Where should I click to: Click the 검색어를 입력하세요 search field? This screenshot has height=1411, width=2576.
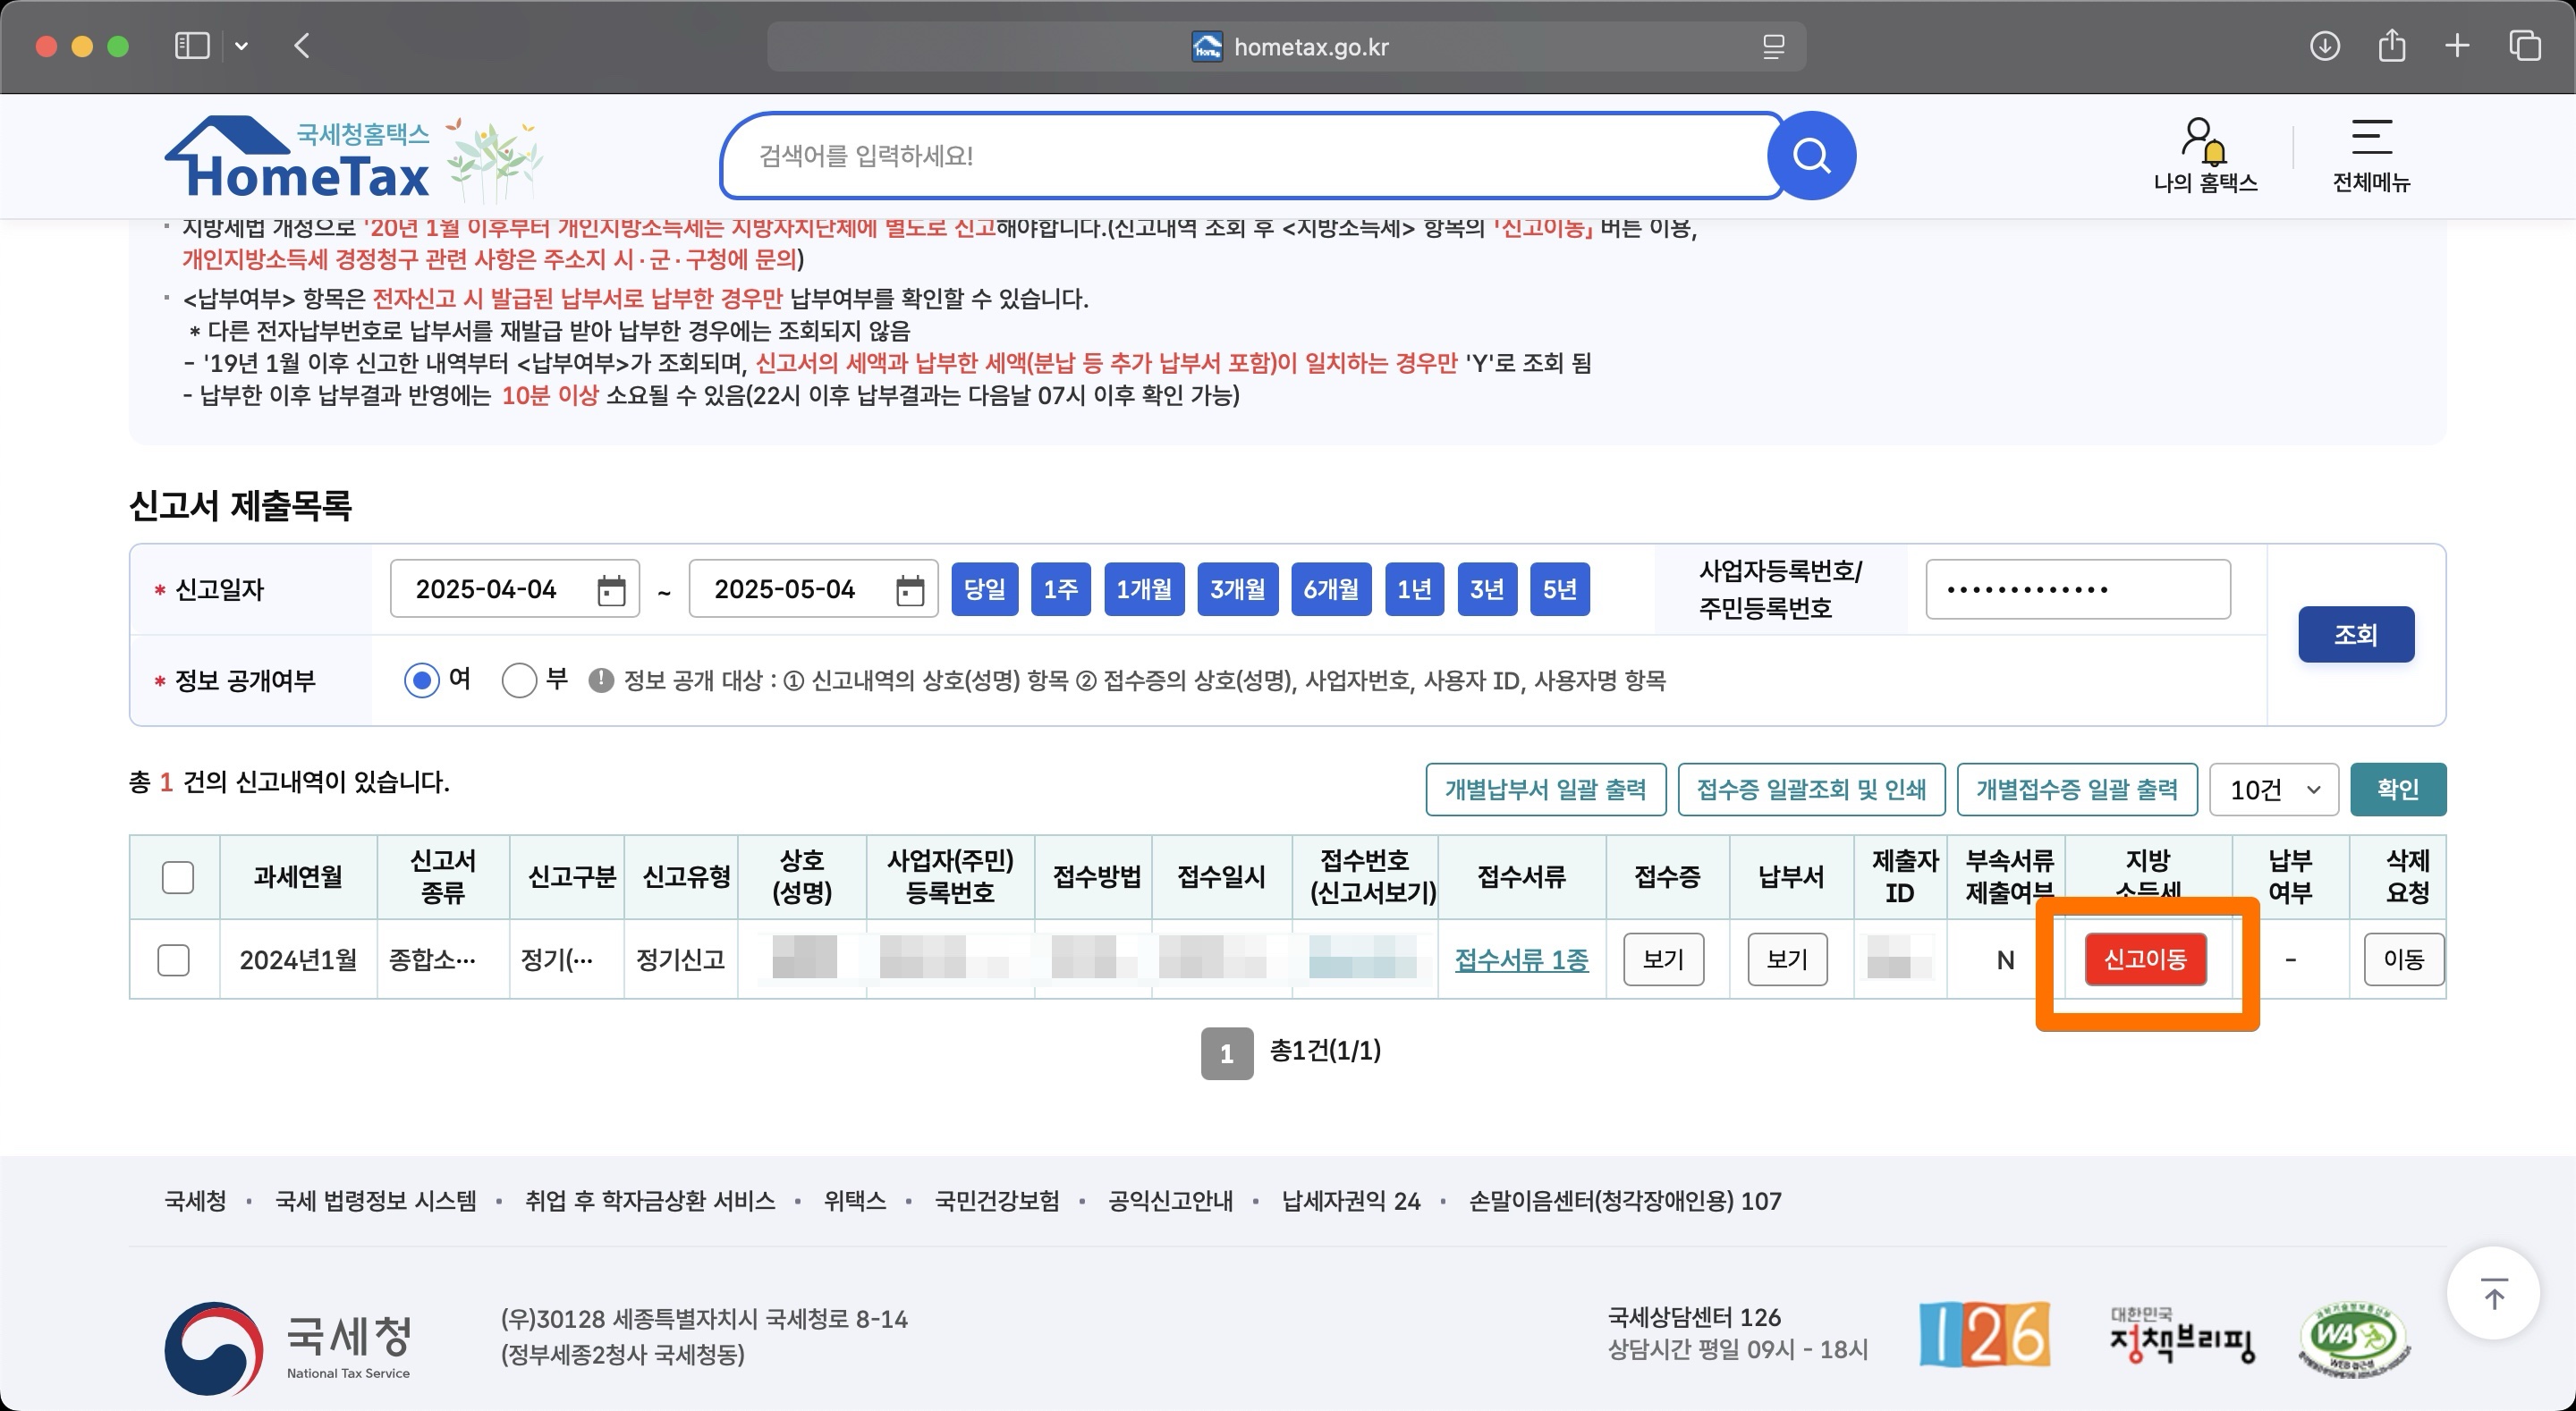[1240, 156]
